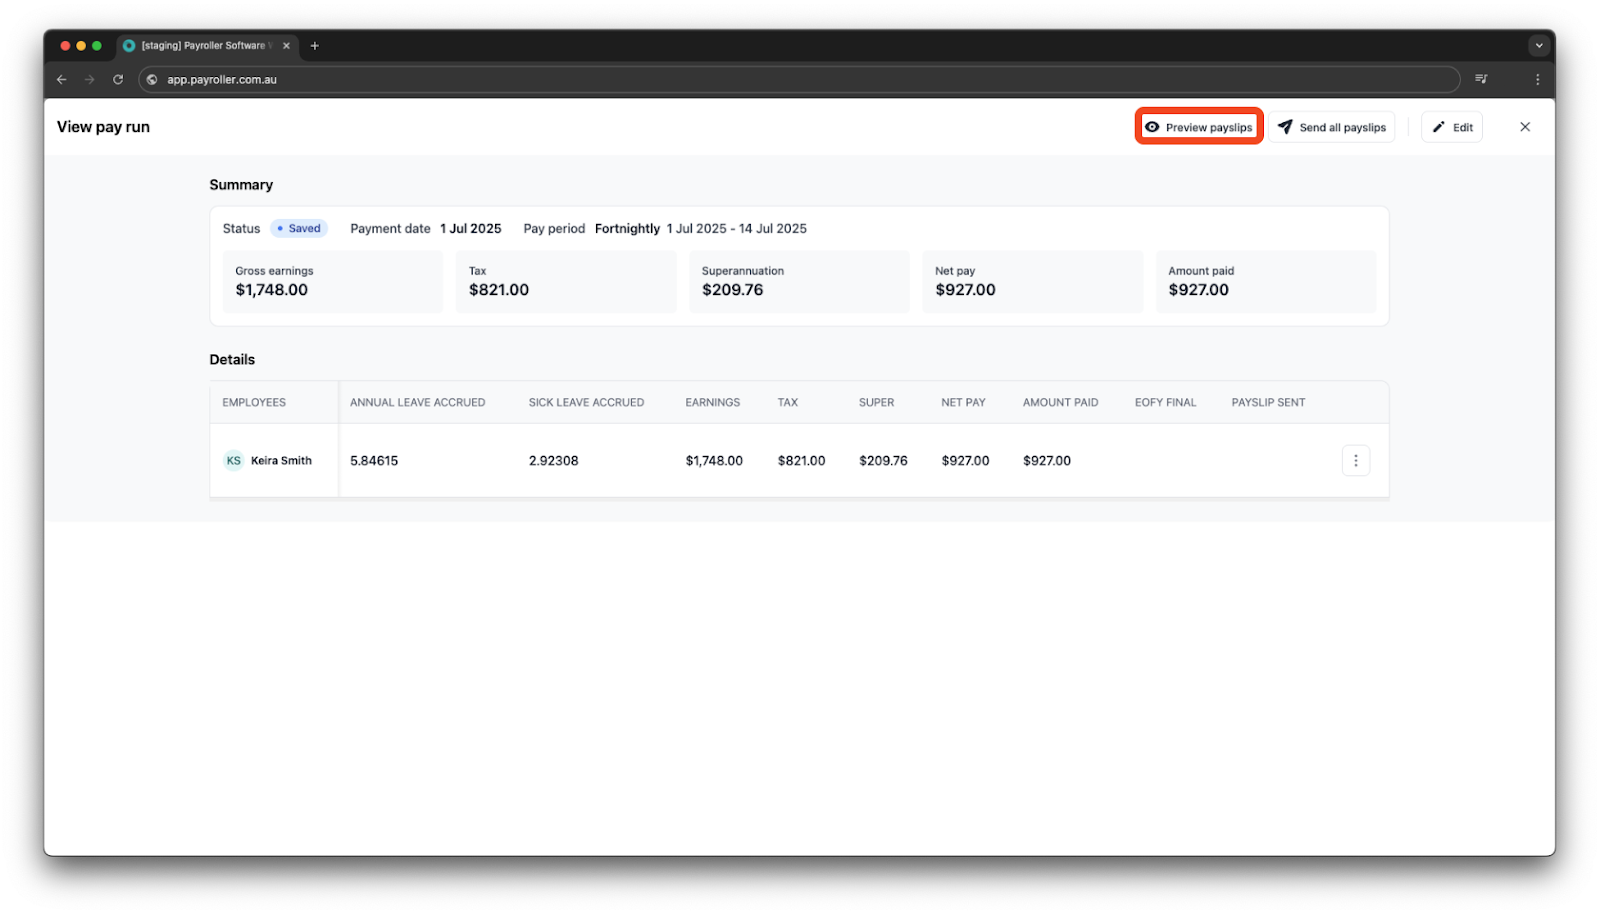Send all payslips to employees
The image size is (1600, 914).
(1332, 127)
